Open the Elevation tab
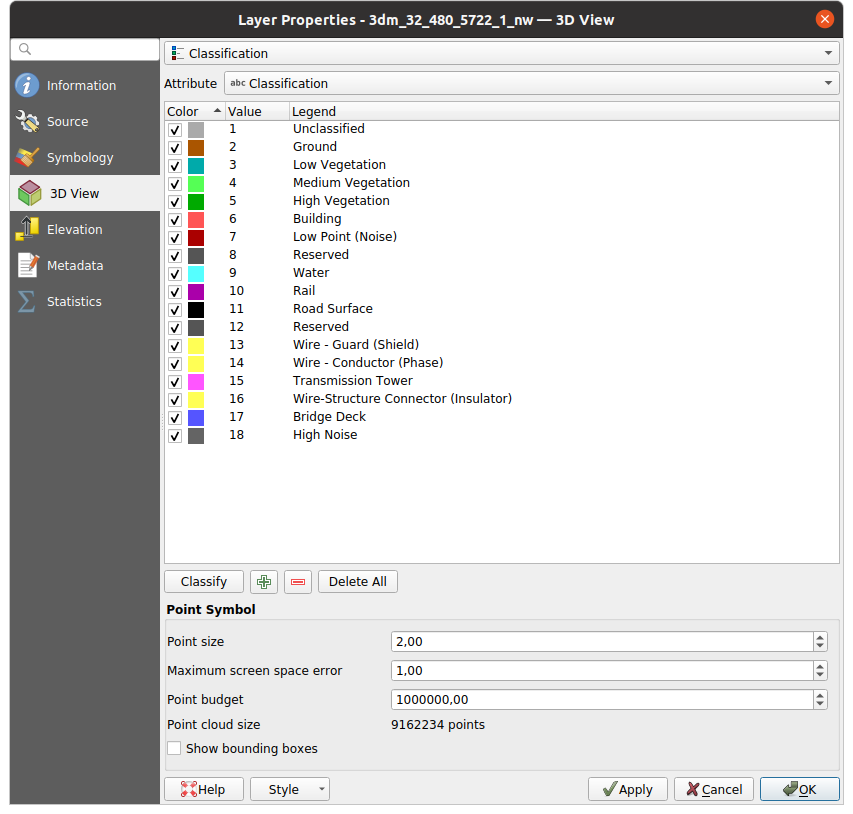 [85, 229]
